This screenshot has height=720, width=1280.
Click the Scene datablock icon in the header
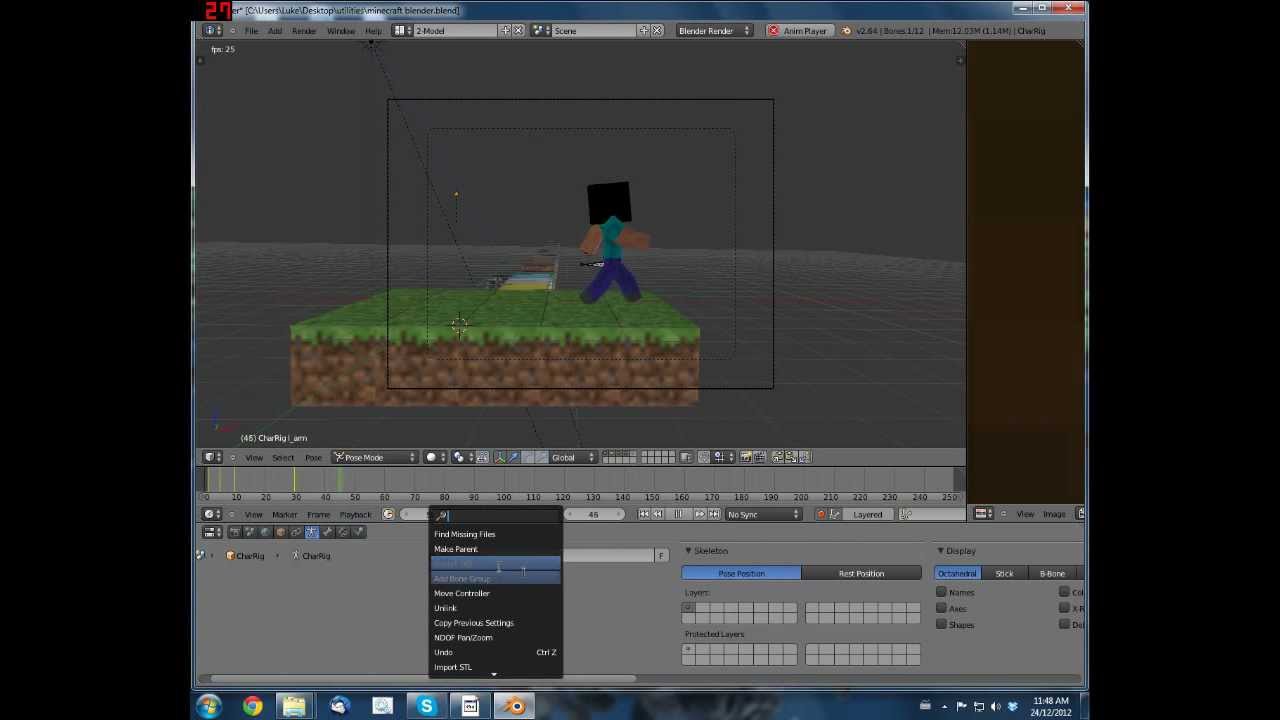[x=539, y=31]
